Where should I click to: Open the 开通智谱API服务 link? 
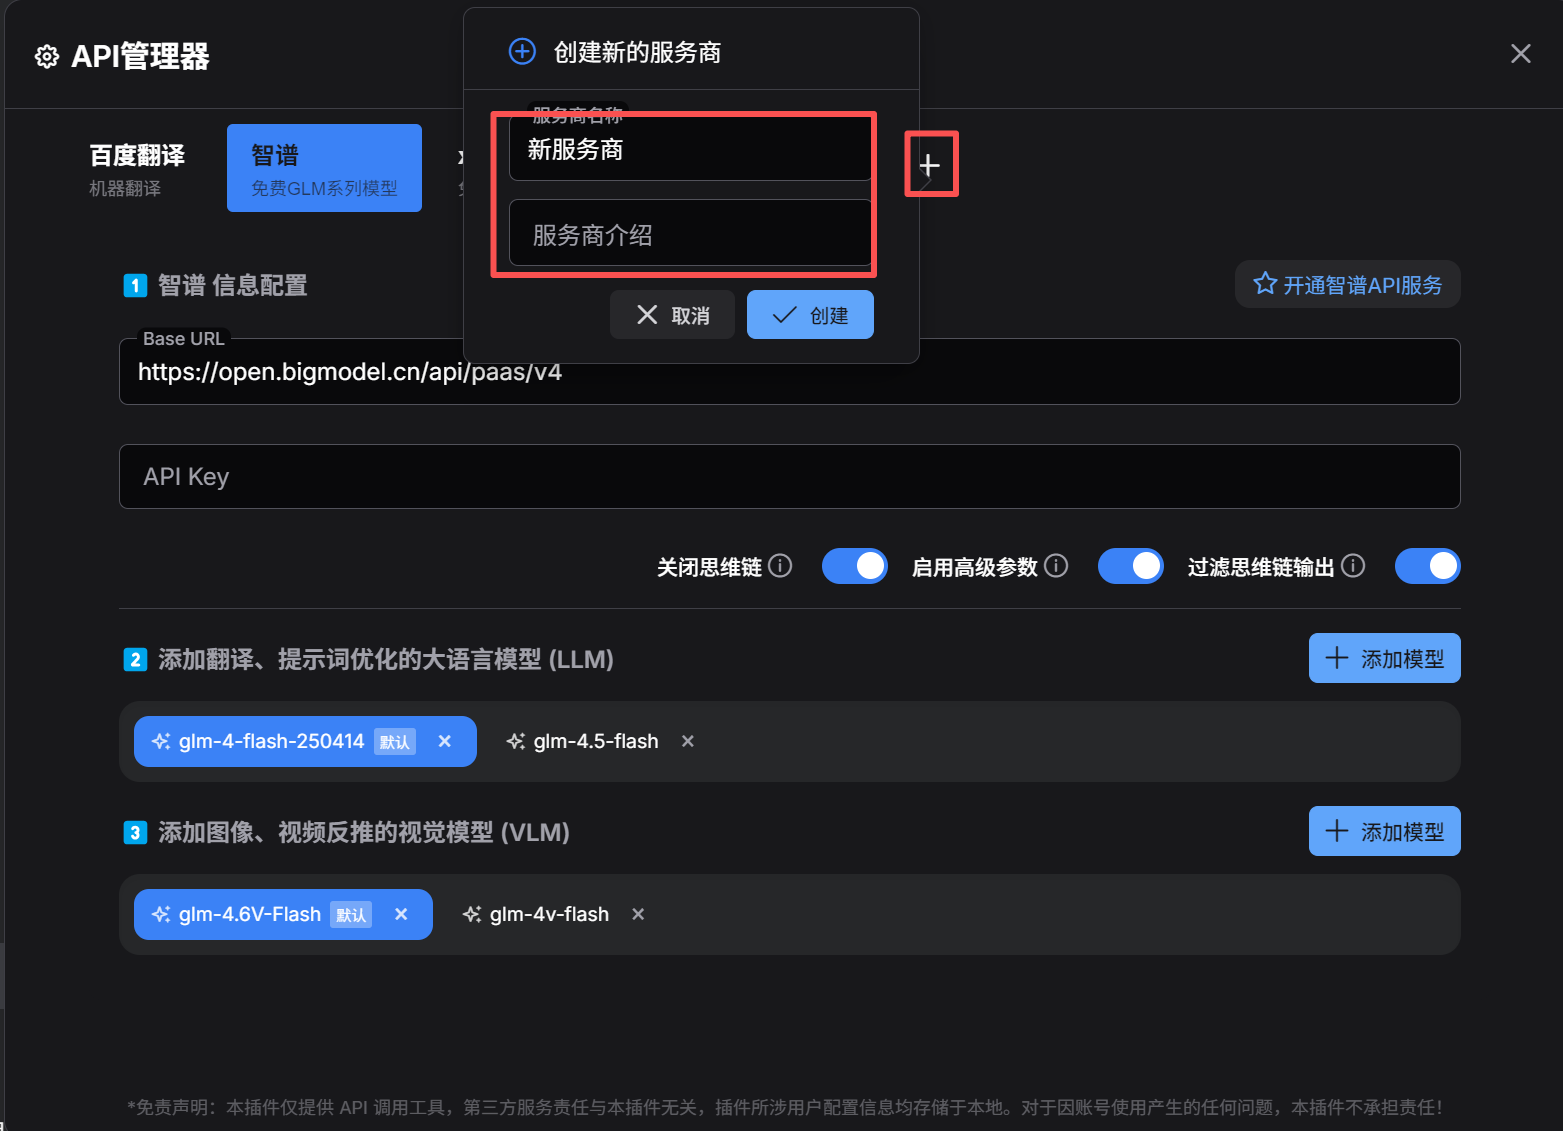click(1347, 285)
